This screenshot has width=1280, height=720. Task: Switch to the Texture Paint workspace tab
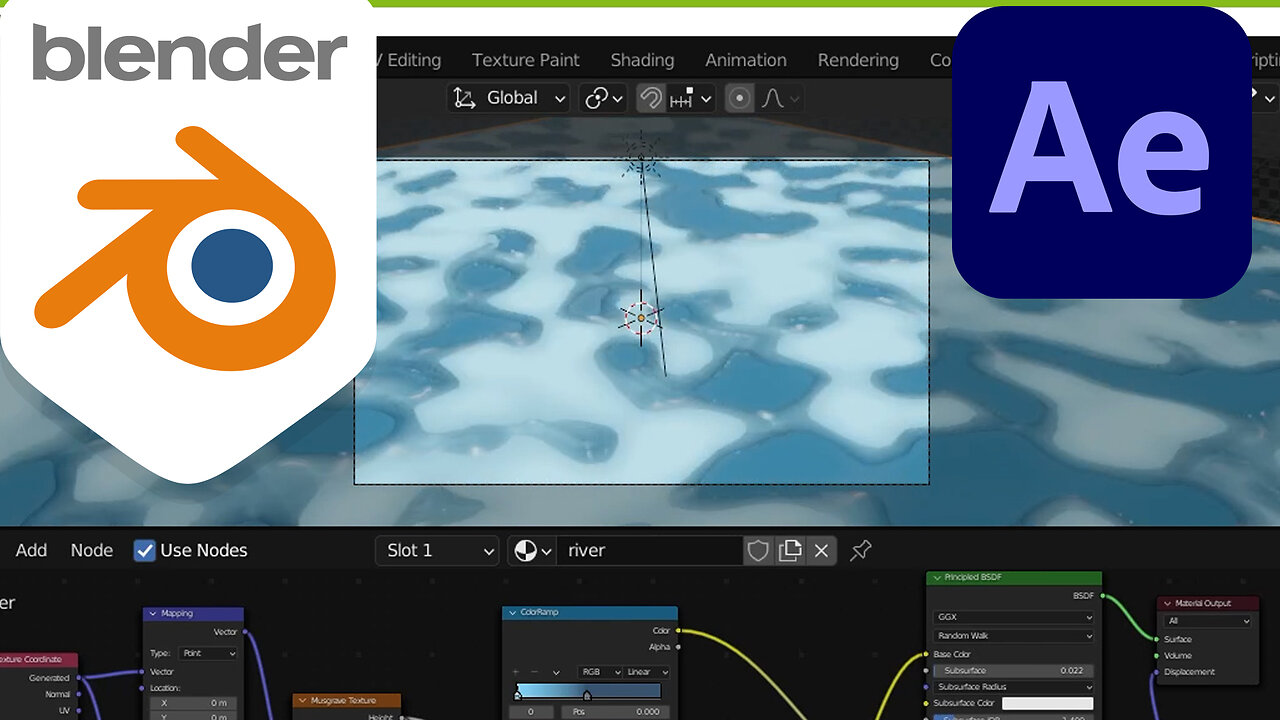click(x=526, y=60)
